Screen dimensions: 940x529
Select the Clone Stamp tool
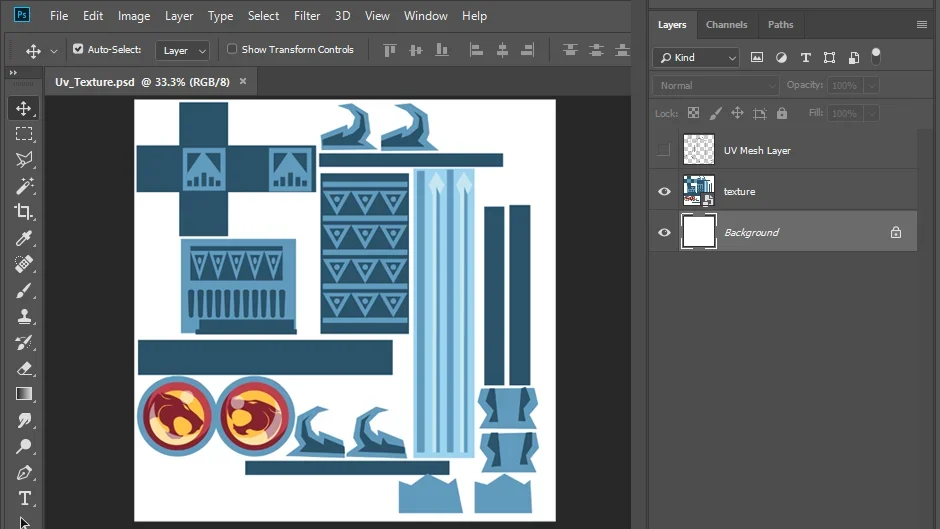(24, 317)
